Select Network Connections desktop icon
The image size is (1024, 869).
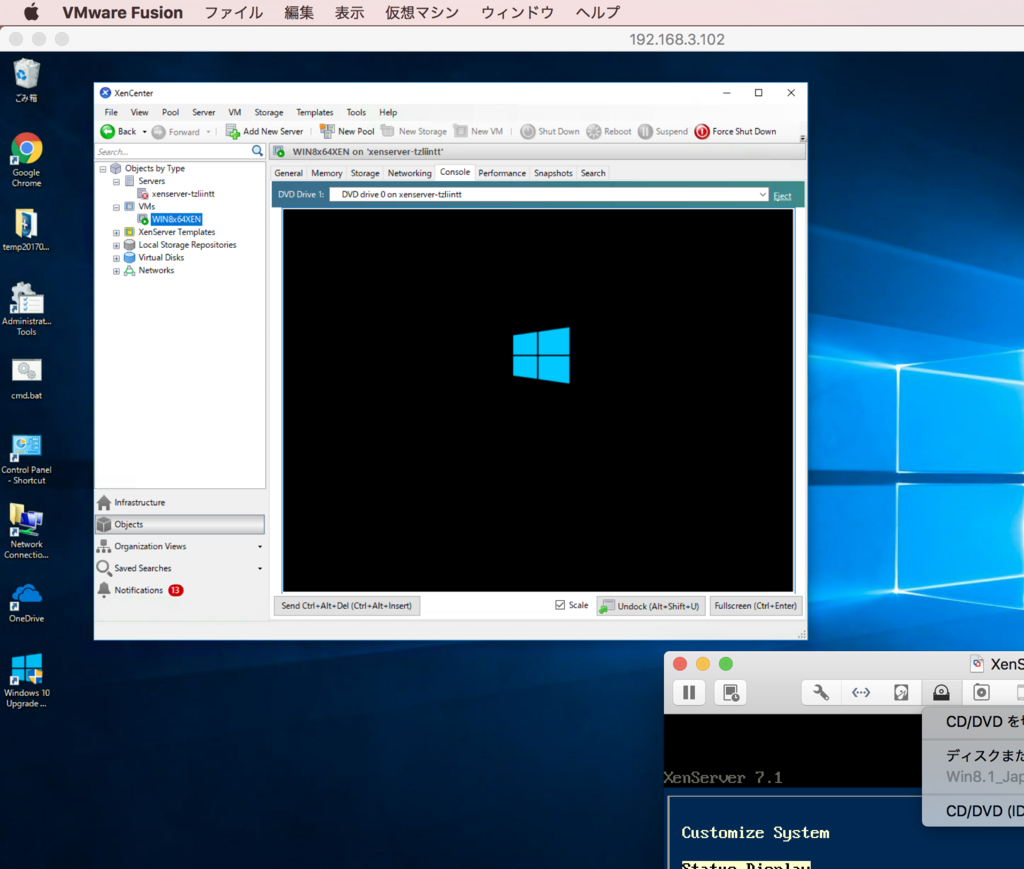tap(26, 531)
